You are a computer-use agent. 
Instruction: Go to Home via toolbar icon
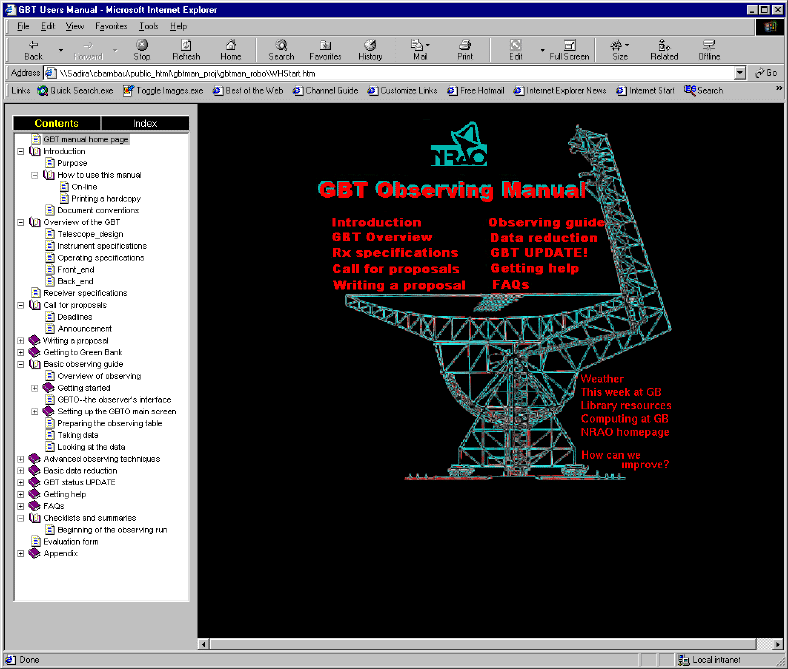point(231,49)
